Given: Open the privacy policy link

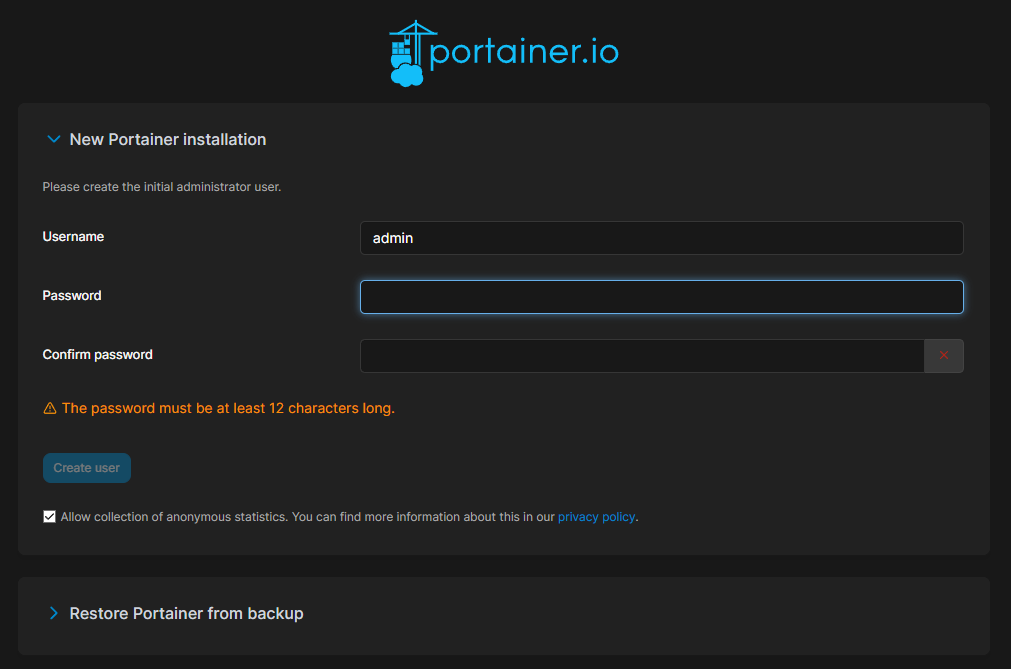Looking at the screenshot, I should pos(596,516).
